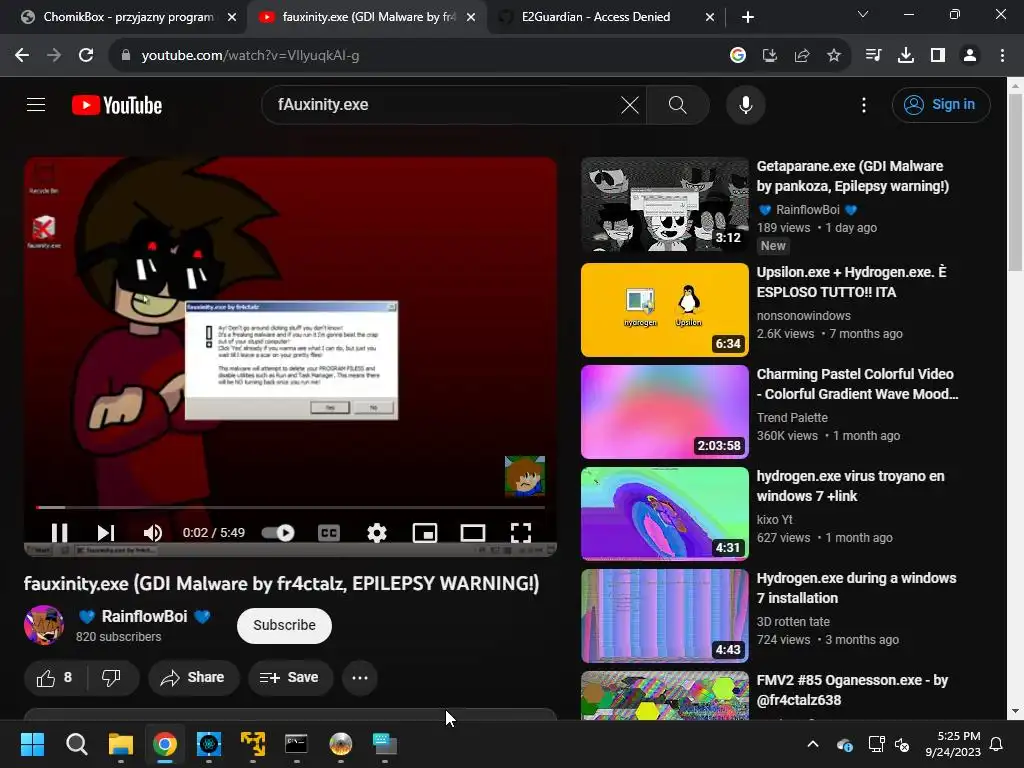Open hydrogen.exe virus troyano video title
The width and height of the screenshot is (1024, 768).
[x=850, y=486]
